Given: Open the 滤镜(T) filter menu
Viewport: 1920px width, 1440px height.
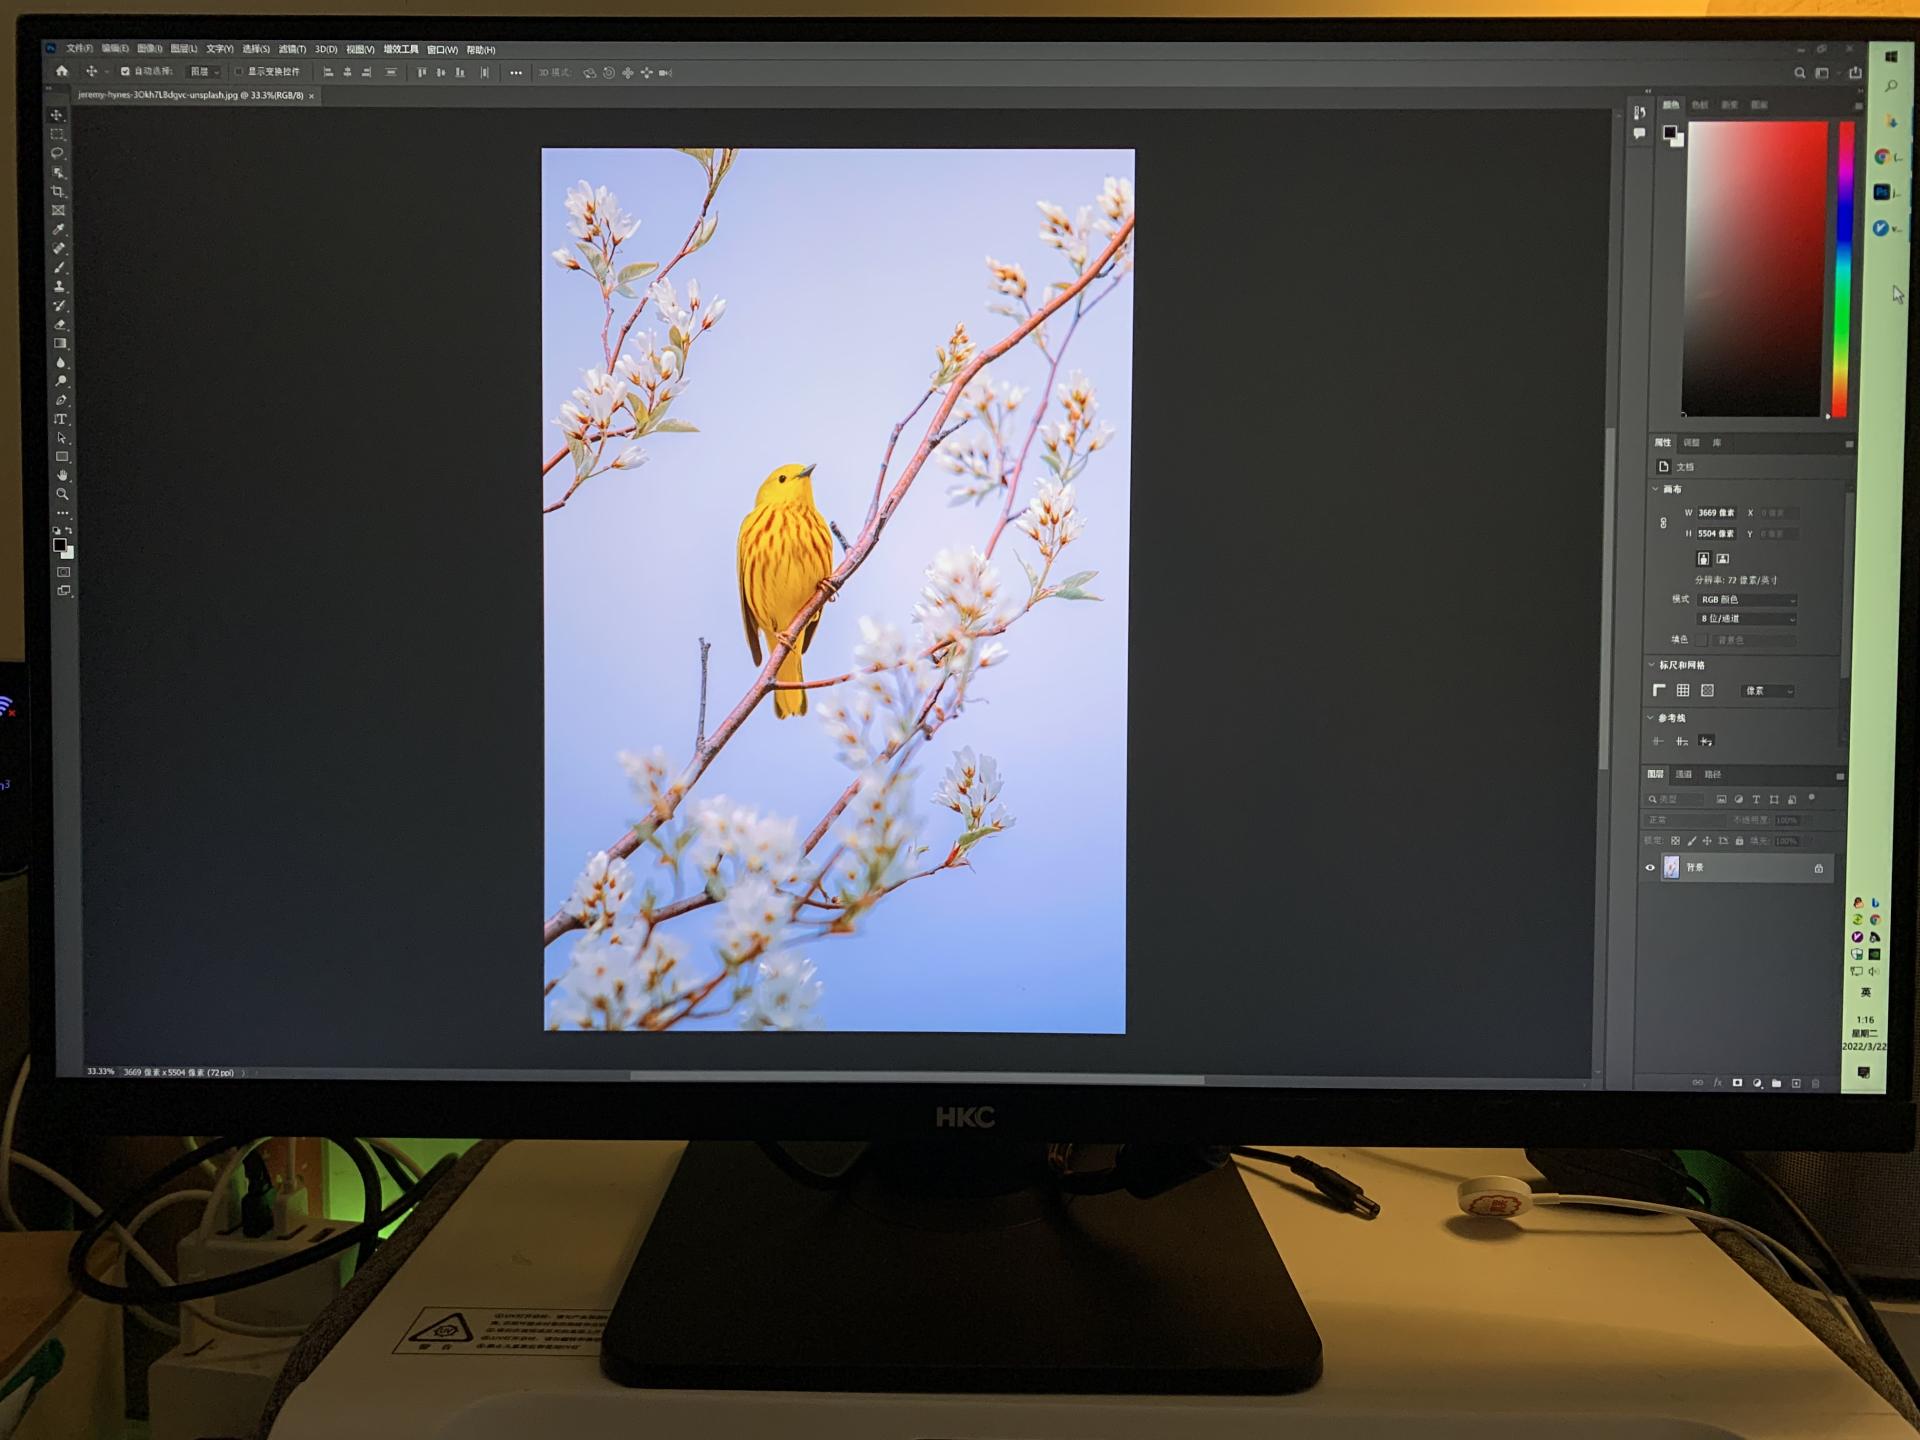Looking at the screenshot, I should pos(292,49).
